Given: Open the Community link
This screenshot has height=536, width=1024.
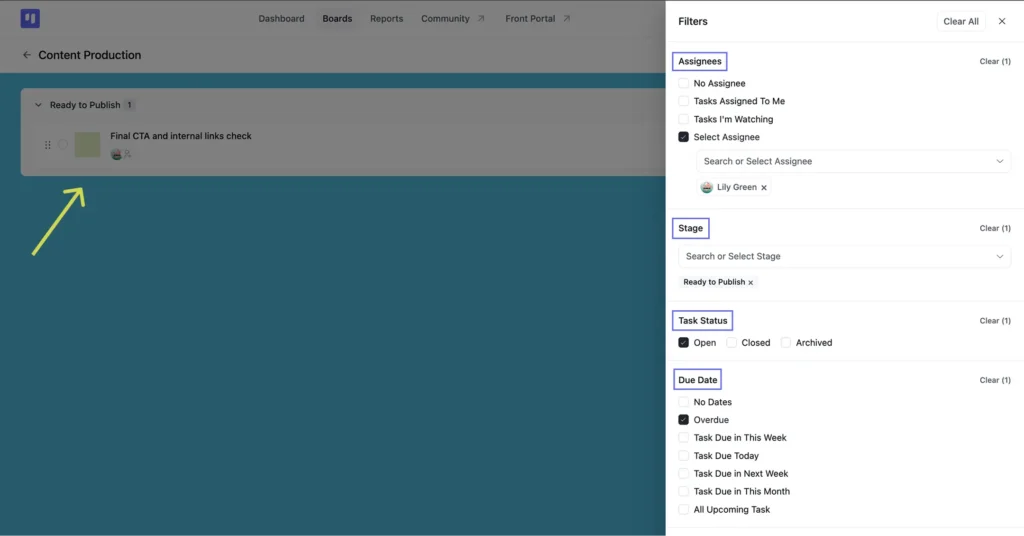Looking at the screenshot, I should tap(445, 18).
